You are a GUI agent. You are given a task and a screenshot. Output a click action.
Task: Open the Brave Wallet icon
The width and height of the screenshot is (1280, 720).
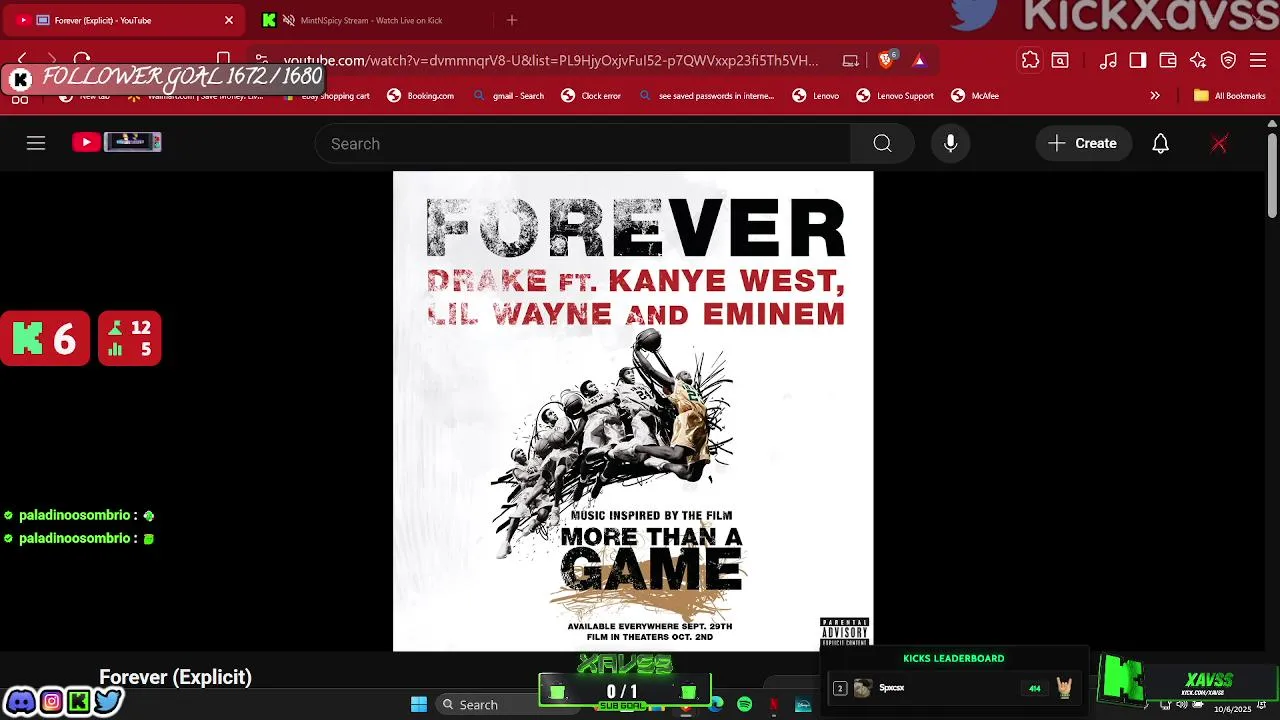coord(1168,61)
